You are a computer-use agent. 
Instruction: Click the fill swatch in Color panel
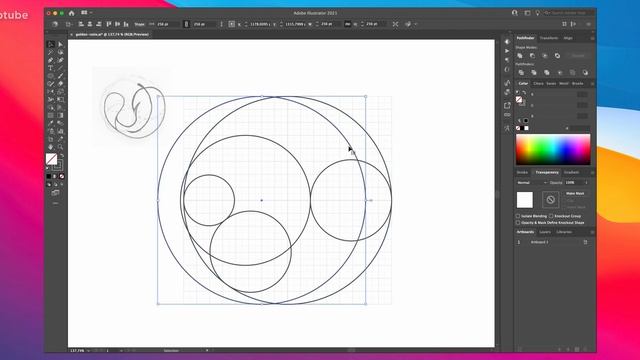click(519, 99)
